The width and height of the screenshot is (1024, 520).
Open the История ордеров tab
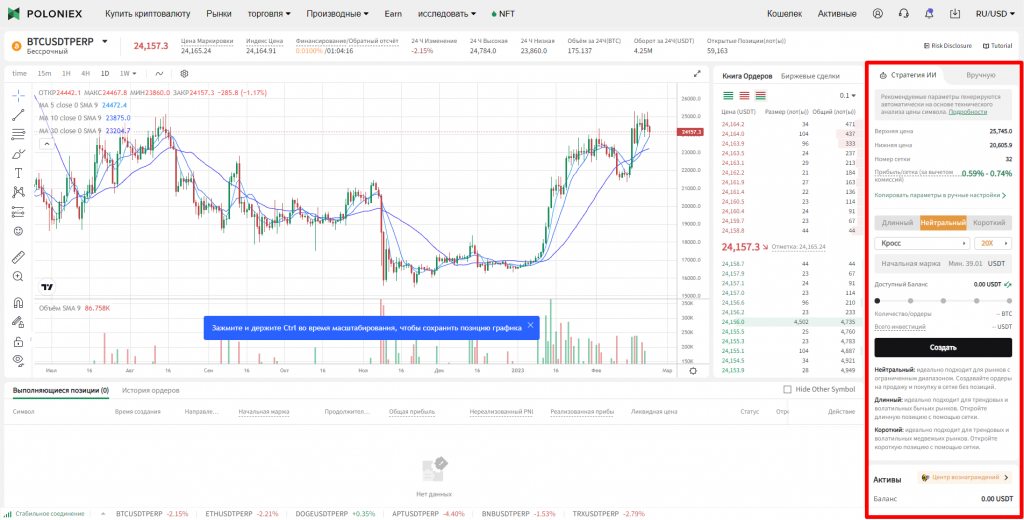150,390
